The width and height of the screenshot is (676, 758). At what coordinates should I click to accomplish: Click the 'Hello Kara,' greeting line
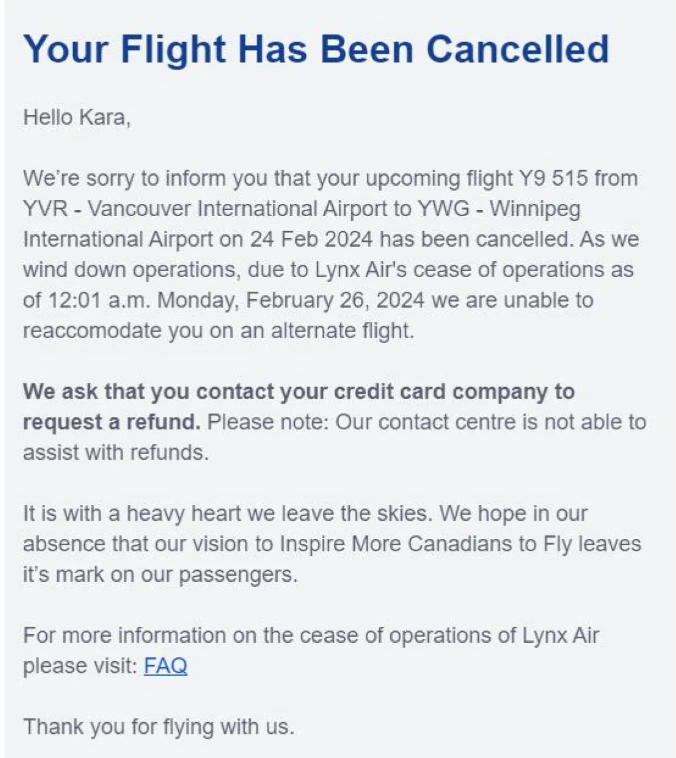(77, 117)
